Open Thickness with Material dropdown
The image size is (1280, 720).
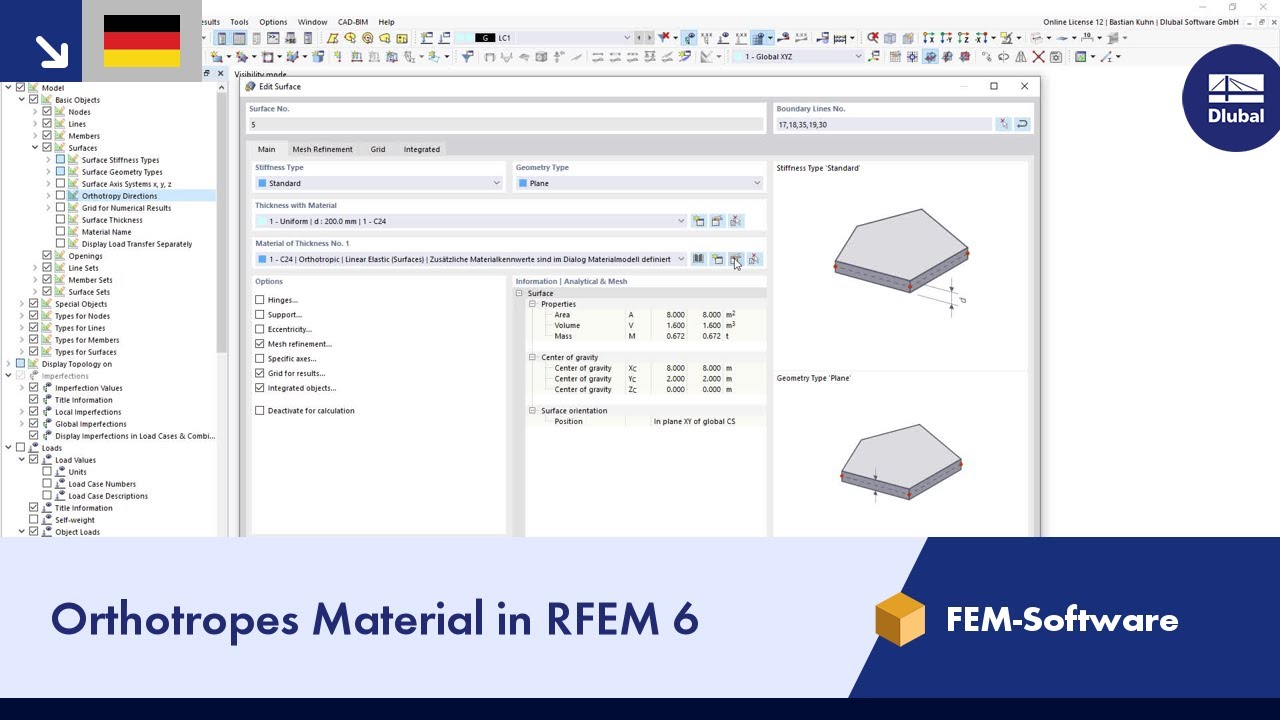[x=681, y=221]
